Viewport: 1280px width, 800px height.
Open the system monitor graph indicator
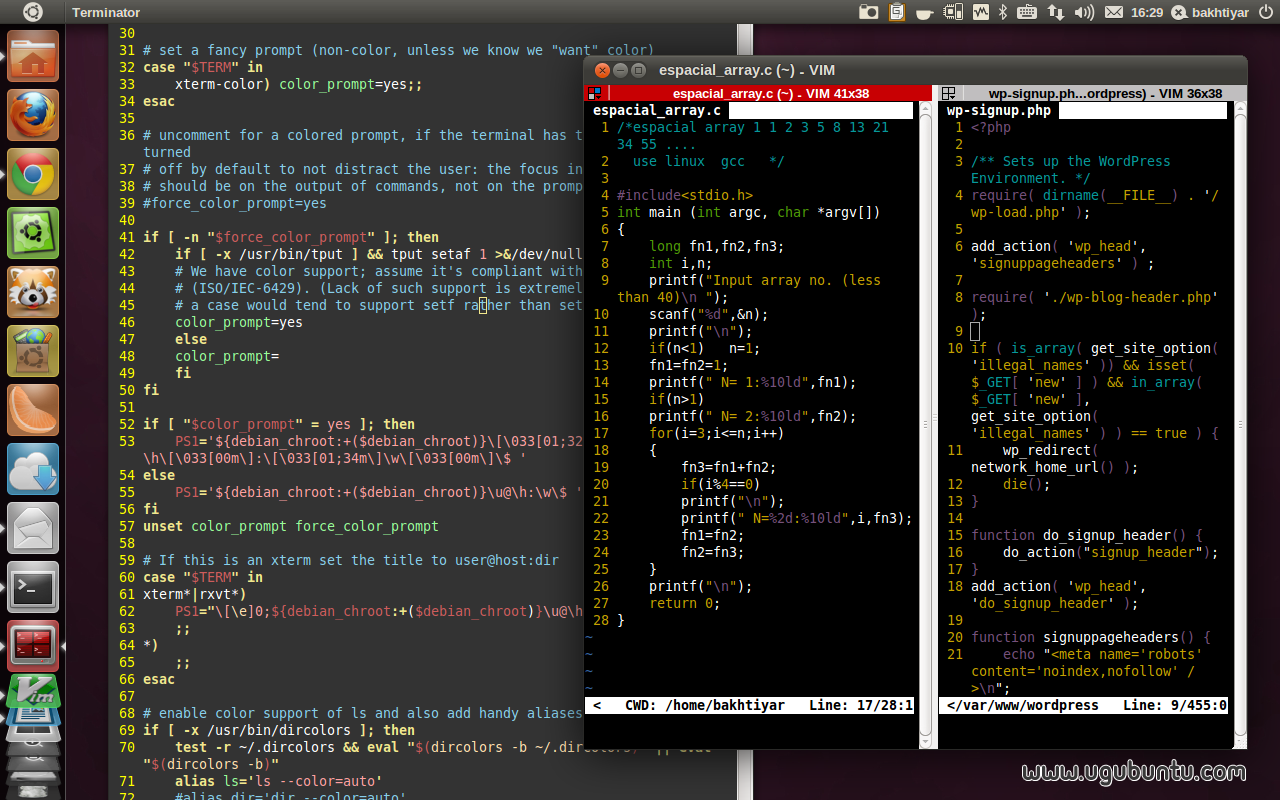point(980,12)
